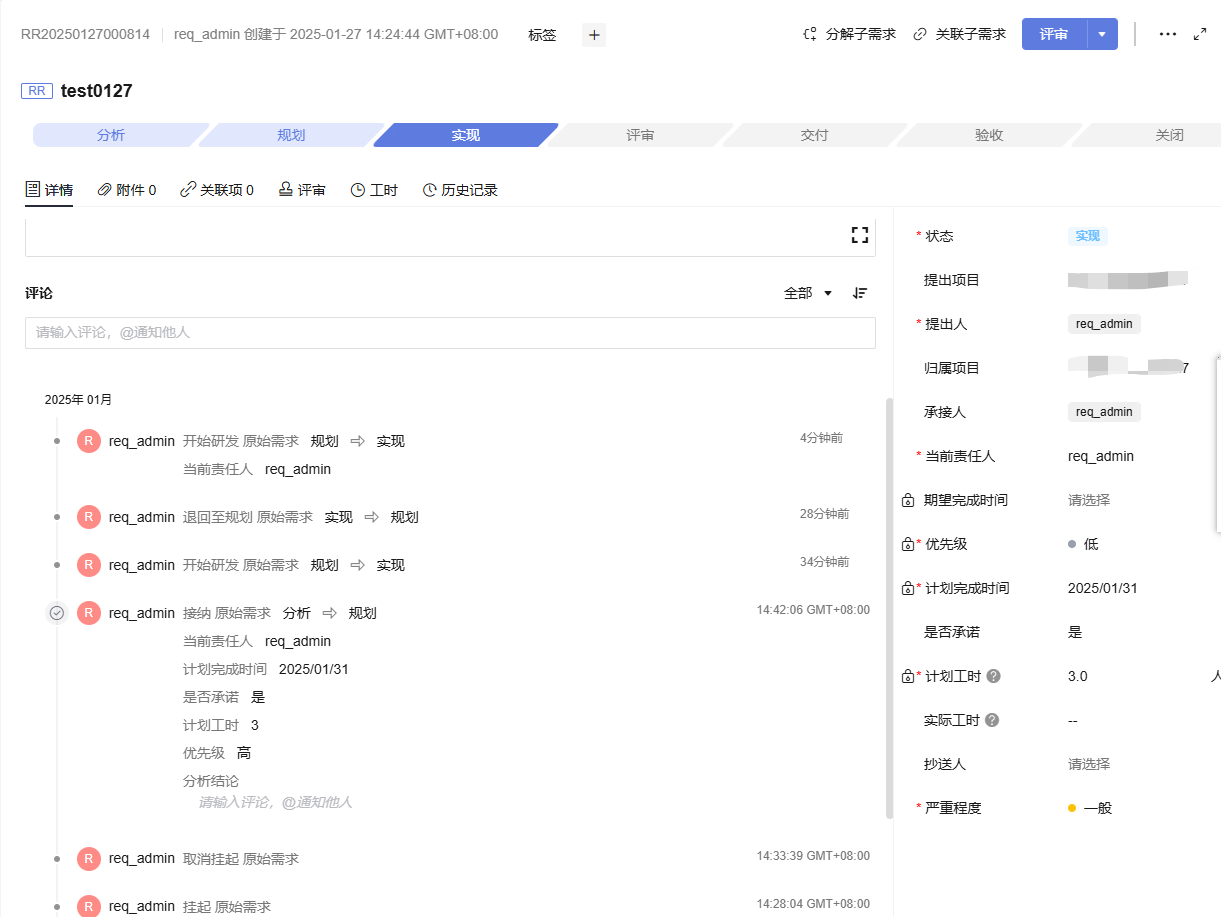This screenshot has width=1221, height=917.
Task: Click the help icon beside 实际工时
Action: coord(991,720)
